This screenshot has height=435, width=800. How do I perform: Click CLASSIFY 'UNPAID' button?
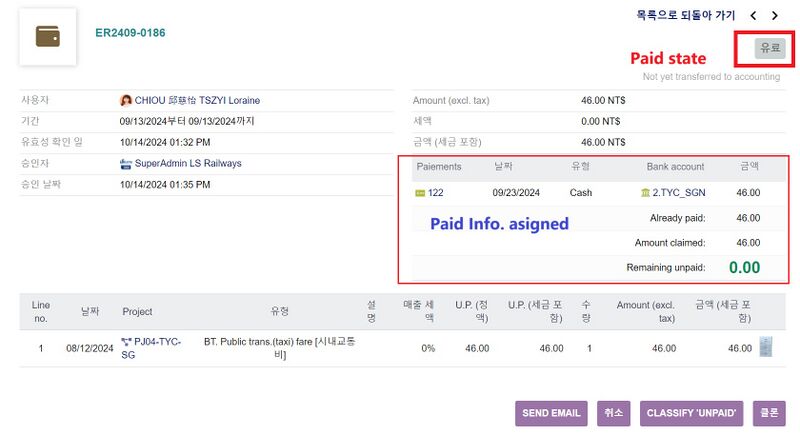tap(691, 413)
